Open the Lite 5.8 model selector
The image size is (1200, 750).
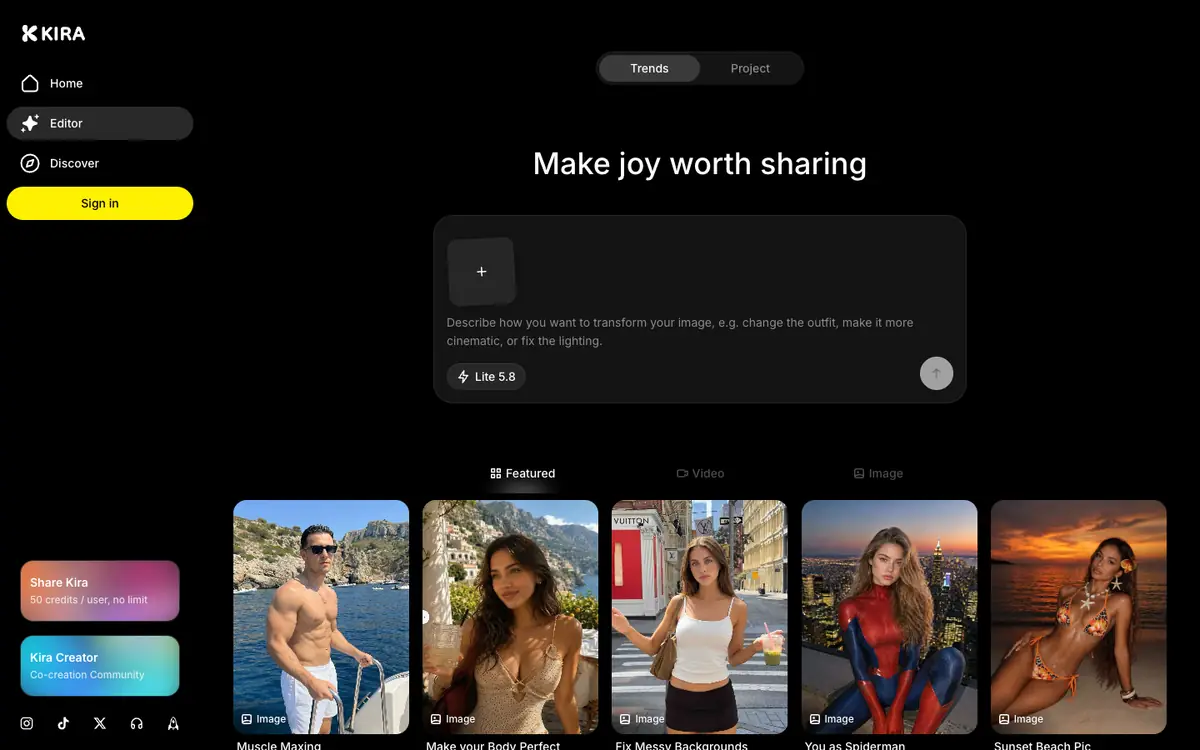click(x=486, y=376)
